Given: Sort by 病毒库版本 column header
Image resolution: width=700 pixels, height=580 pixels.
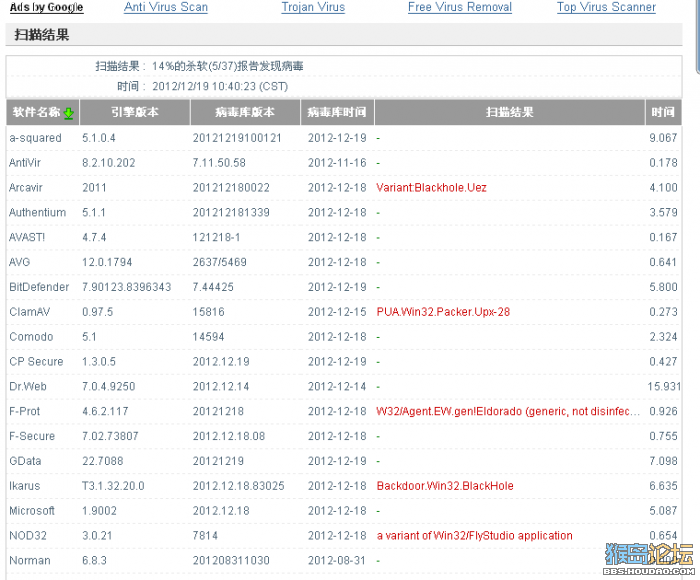Looking at the screenshot, I should 245,112.
